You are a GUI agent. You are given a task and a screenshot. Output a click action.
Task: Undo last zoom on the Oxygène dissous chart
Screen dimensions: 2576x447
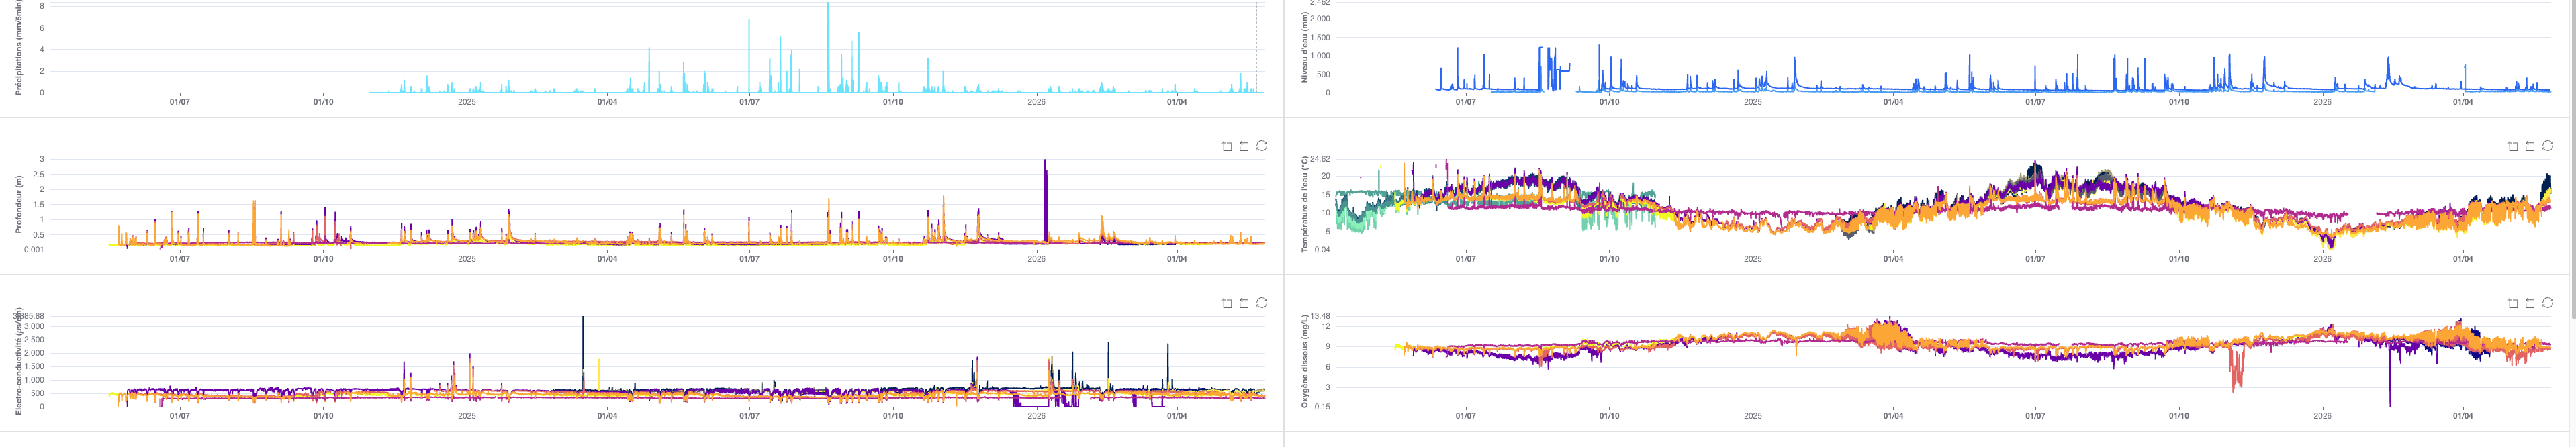(2530, 303)
